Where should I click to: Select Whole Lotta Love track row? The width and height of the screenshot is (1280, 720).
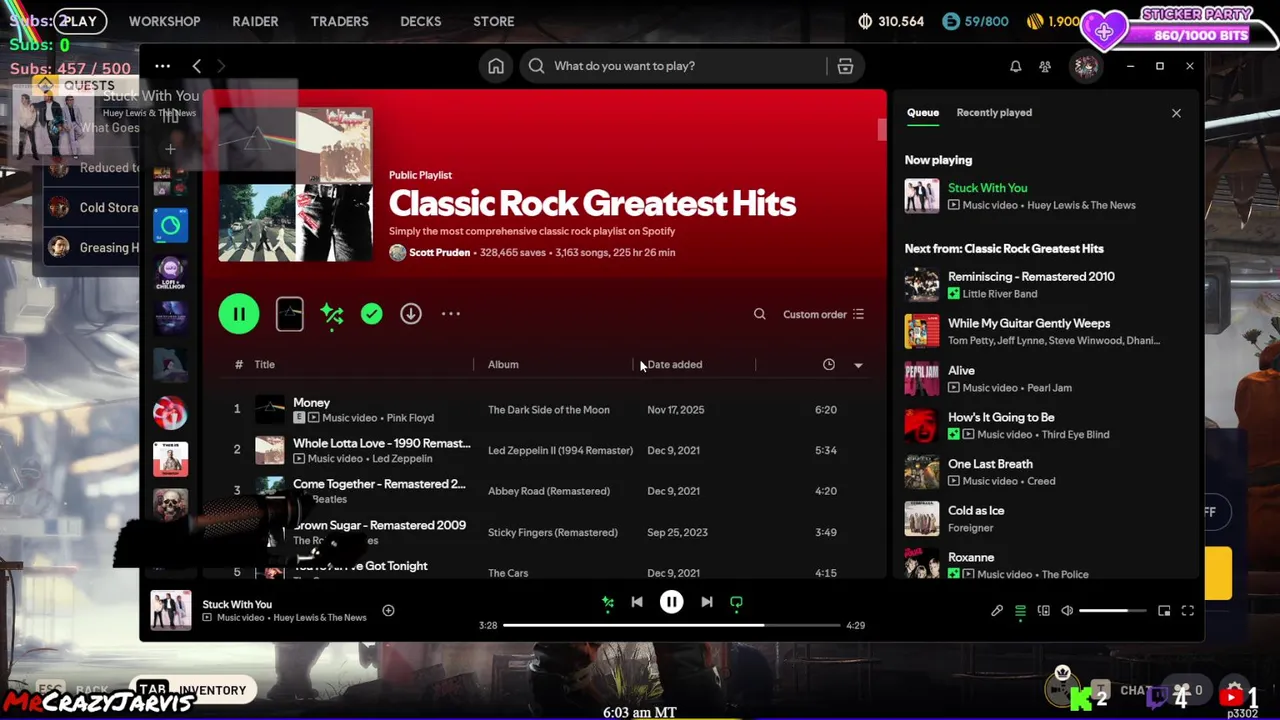pyautogui.click(x=545, y=450)
